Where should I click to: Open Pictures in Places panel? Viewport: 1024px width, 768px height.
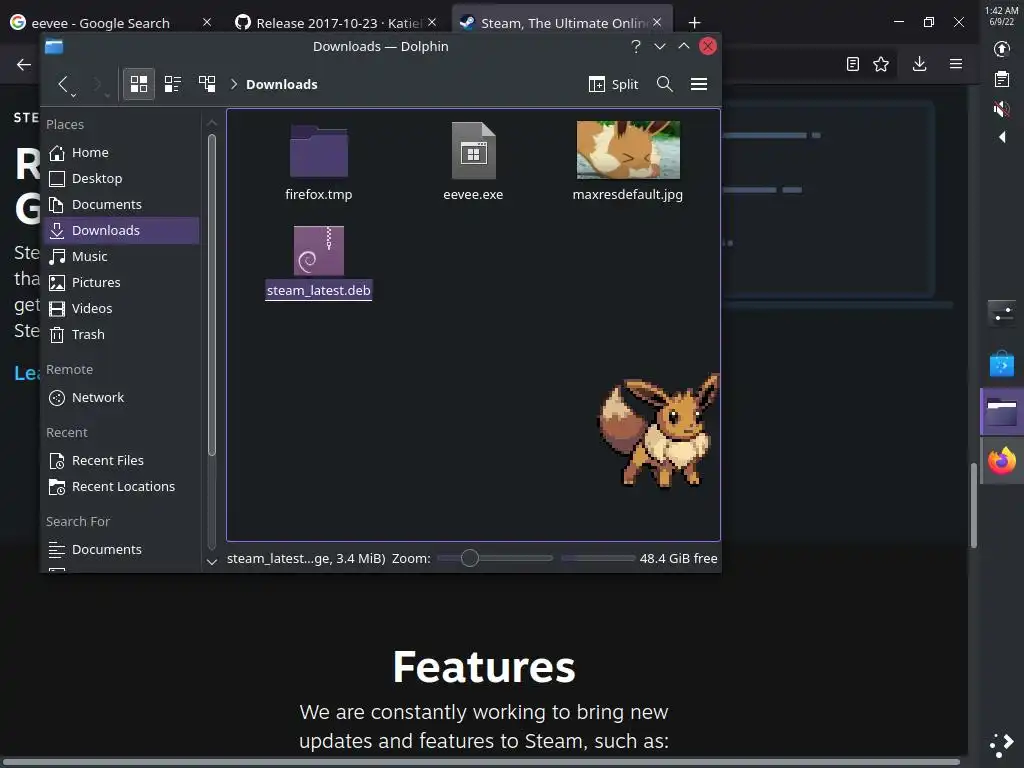pyautogui.click(x=123, y=282)
